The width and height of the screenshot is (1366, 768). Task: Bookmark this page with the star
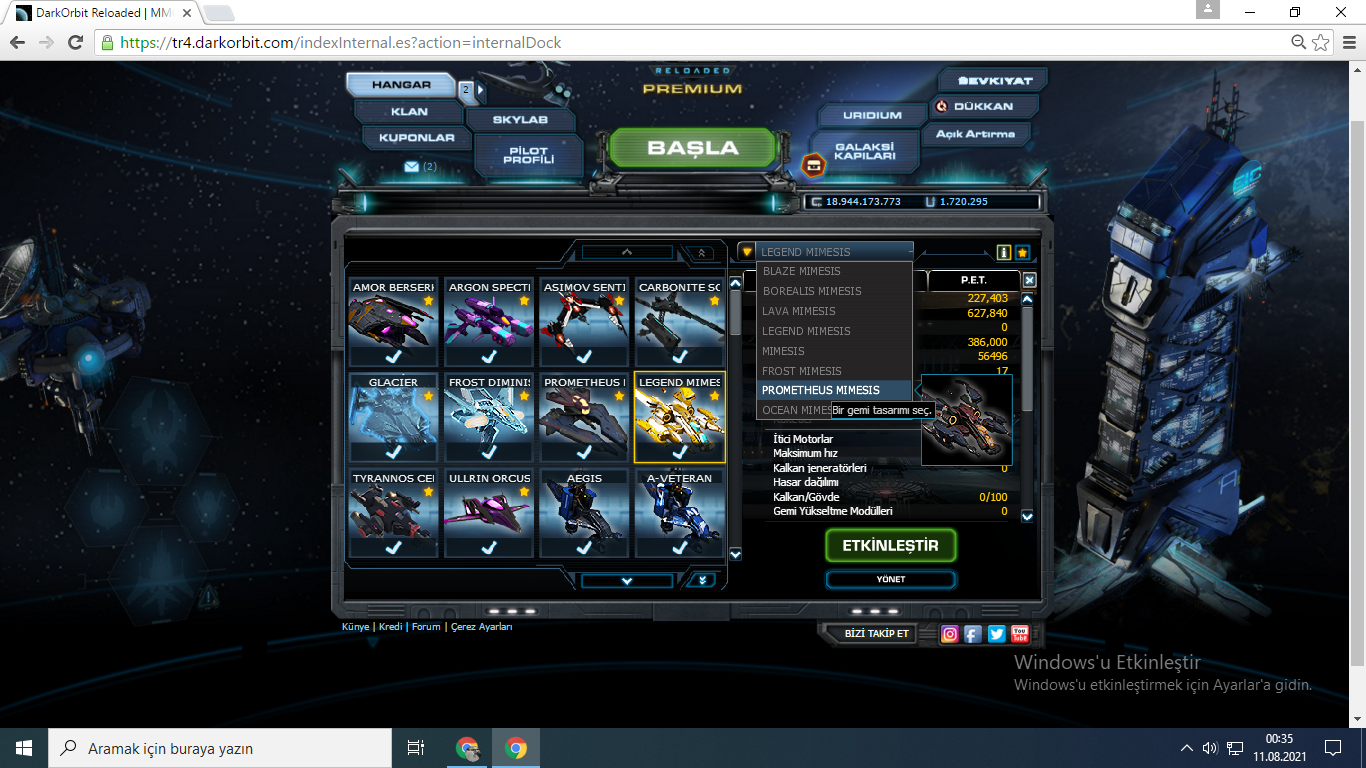[x=1321, y=43]
